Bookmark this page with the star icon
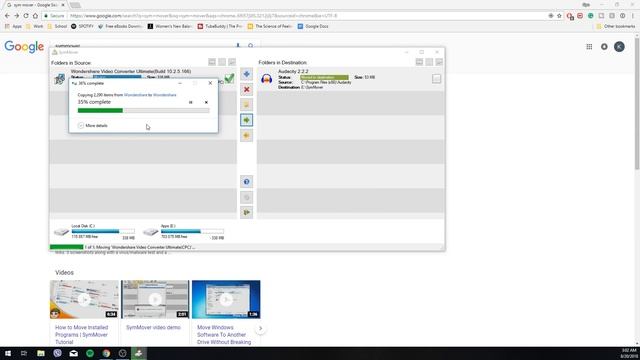640x360 pixels. 560,16
